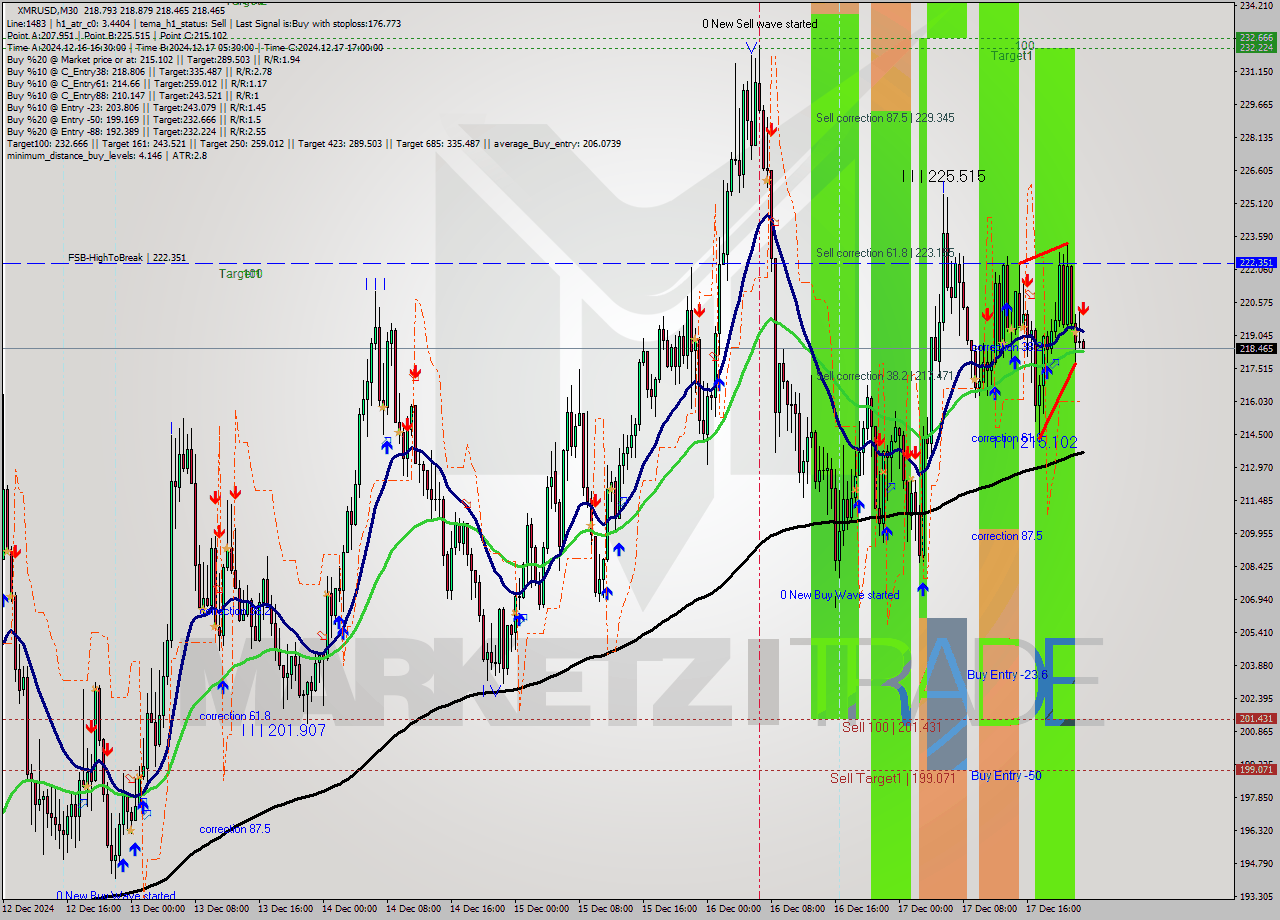The height and width of the screenshot is (920, 1280).
Task: Click the 'Buy %10 @ C_Entry38' line
Action: [139, 71]
